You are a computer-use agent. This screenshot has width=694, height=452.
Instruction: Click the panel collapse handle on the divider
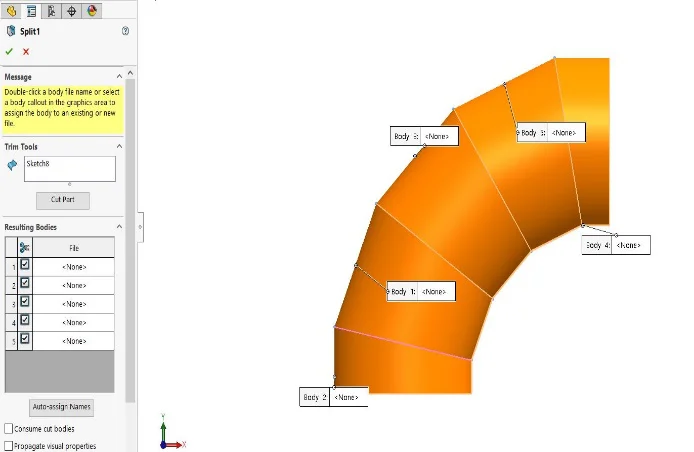click(140, 227)
